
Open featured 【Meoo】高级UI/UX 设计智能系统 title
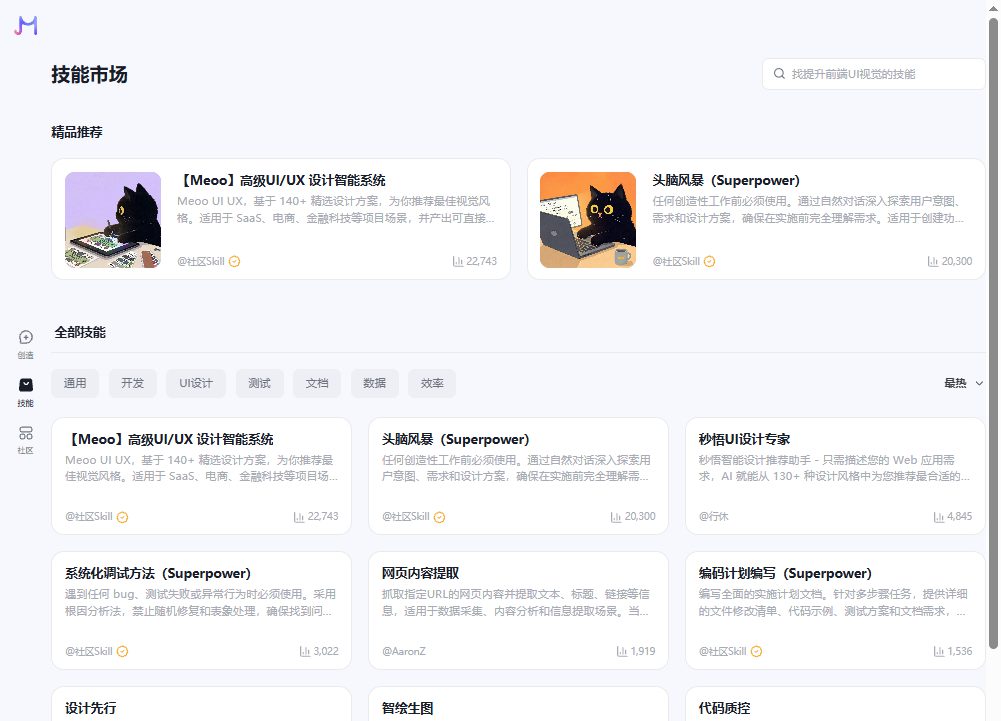point(282,180)
